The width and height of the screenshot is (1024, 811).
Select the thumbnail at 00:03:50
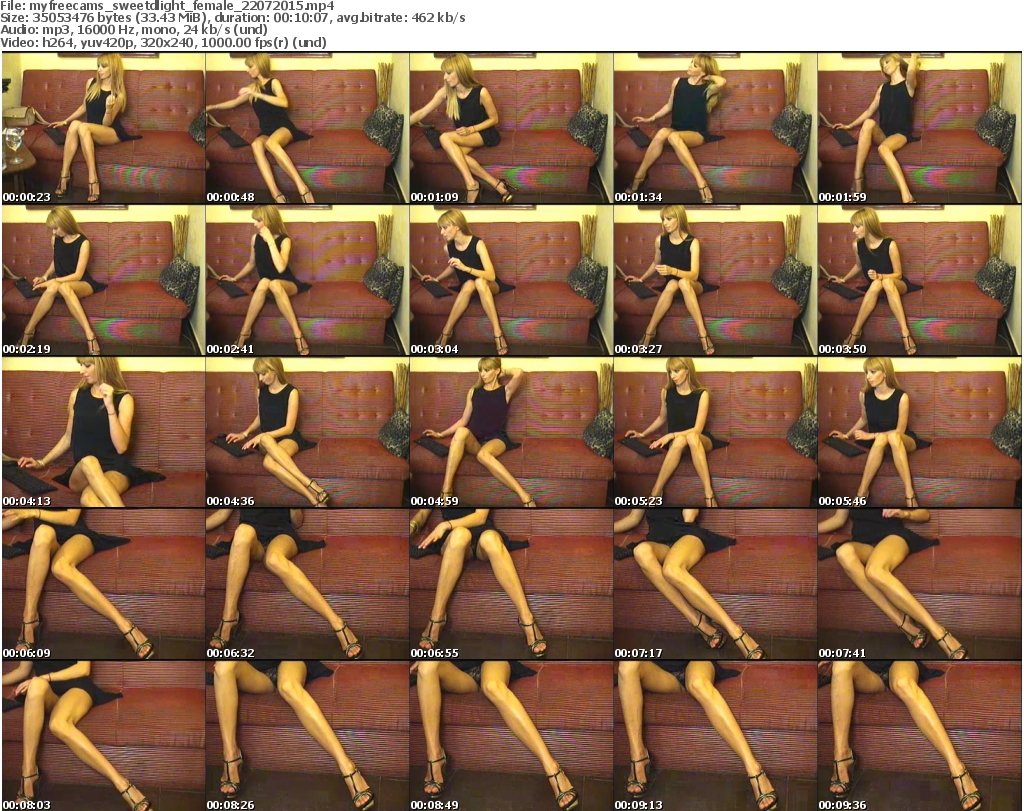point(919,280)
